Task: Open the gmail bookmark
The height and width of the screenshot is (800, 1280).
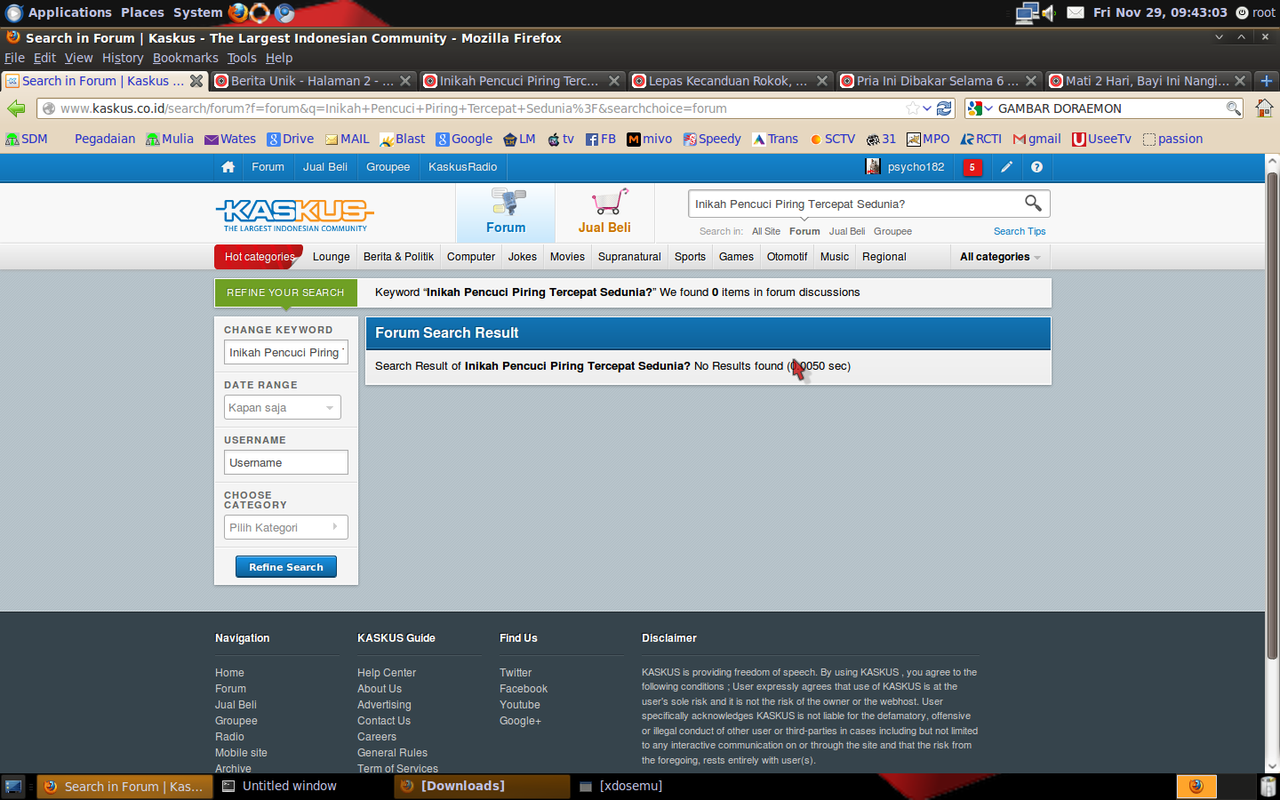Action: coord(1037,139)
